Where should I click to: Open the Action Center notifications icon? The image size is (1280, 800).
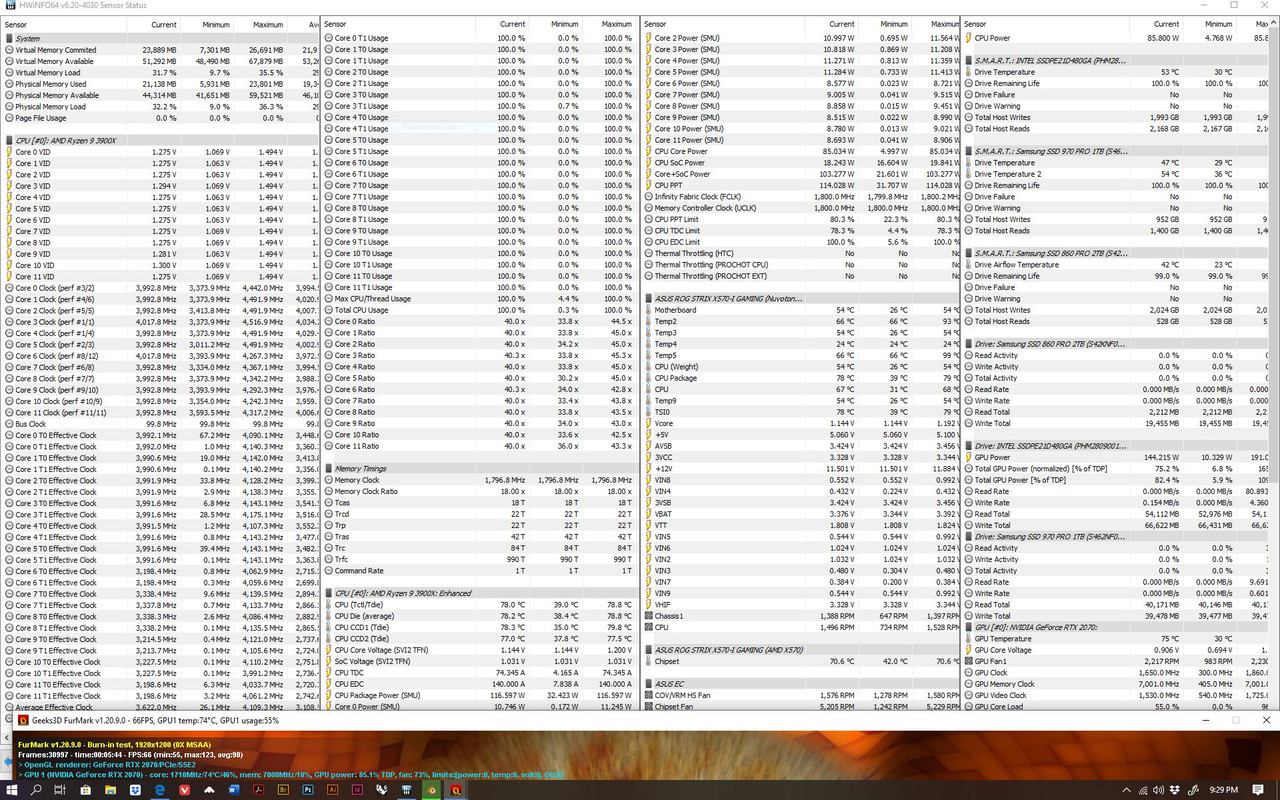pos(1257,790)
